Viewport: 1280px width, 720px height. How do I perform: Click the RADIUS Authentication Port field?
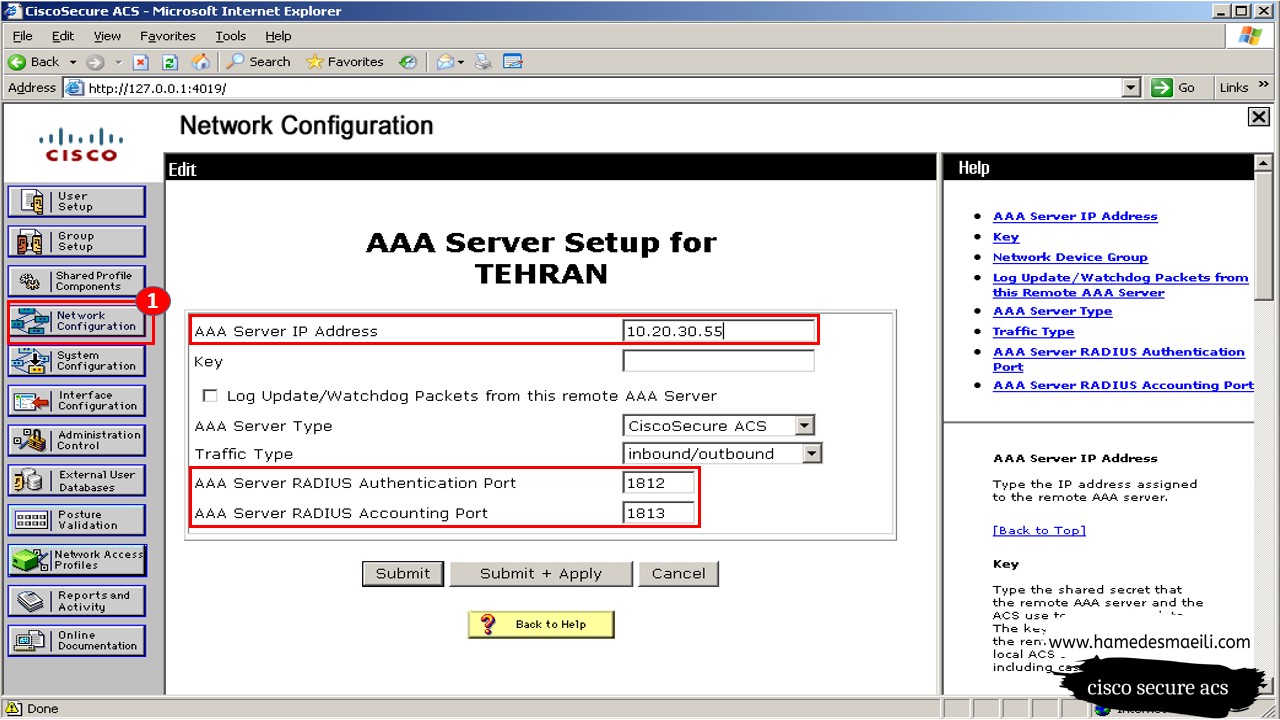[658, 483]
